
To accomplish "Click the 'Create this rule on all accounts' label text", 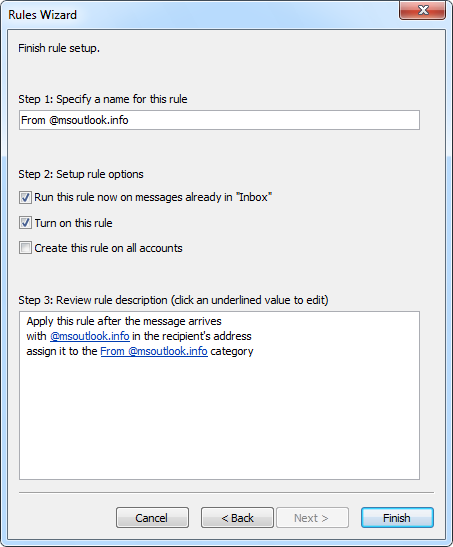I will coord(108,248).
